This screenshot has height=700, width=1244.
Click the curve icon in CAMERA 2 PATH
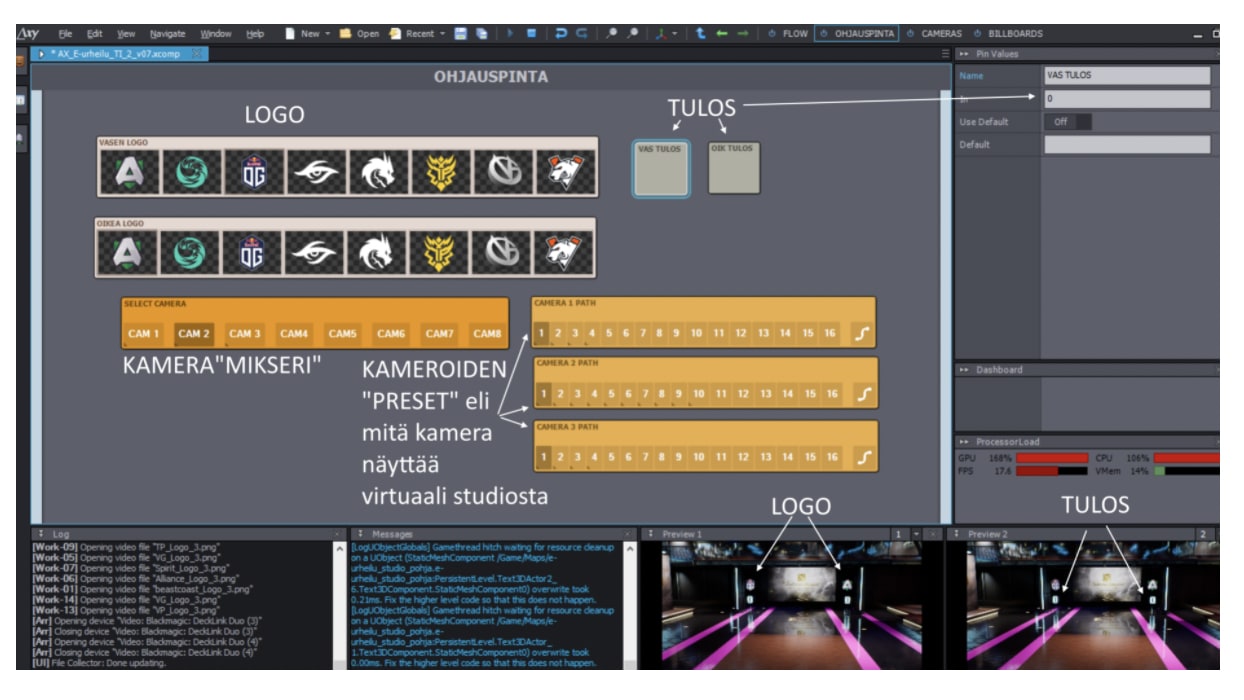pos(864,394)
